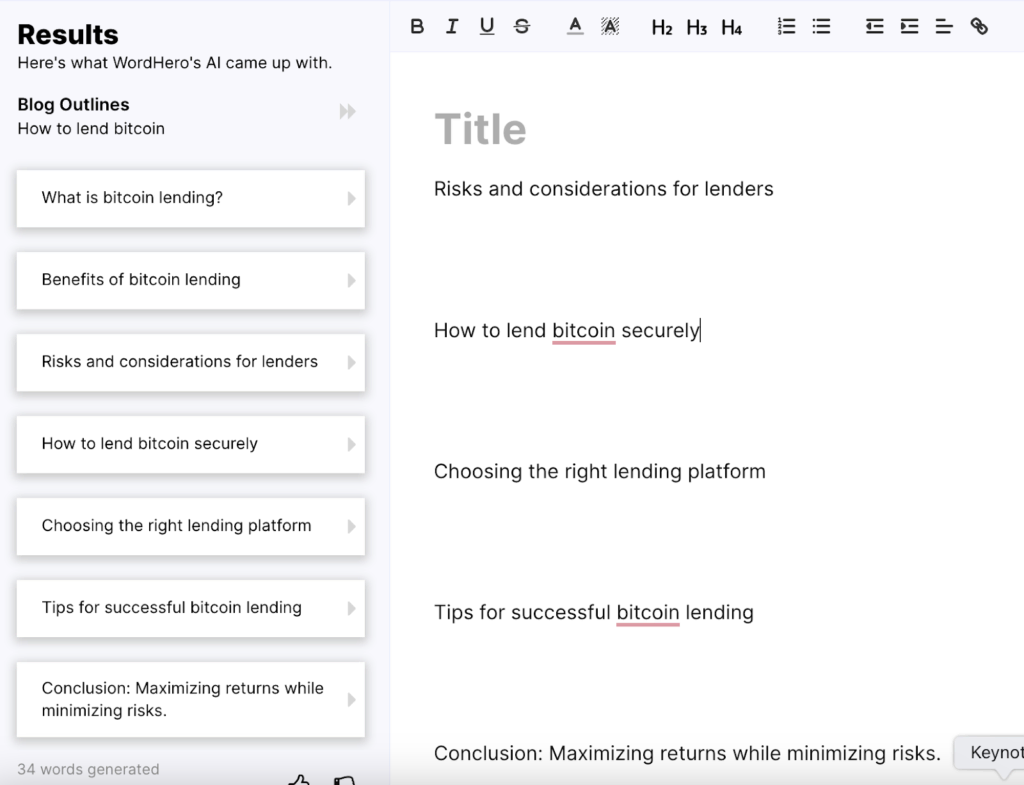The width and height of the screenshot is (1024, 785).
Task: Click arrow on "Benefits of bitcoin lending" card
Action: [351, 281]
